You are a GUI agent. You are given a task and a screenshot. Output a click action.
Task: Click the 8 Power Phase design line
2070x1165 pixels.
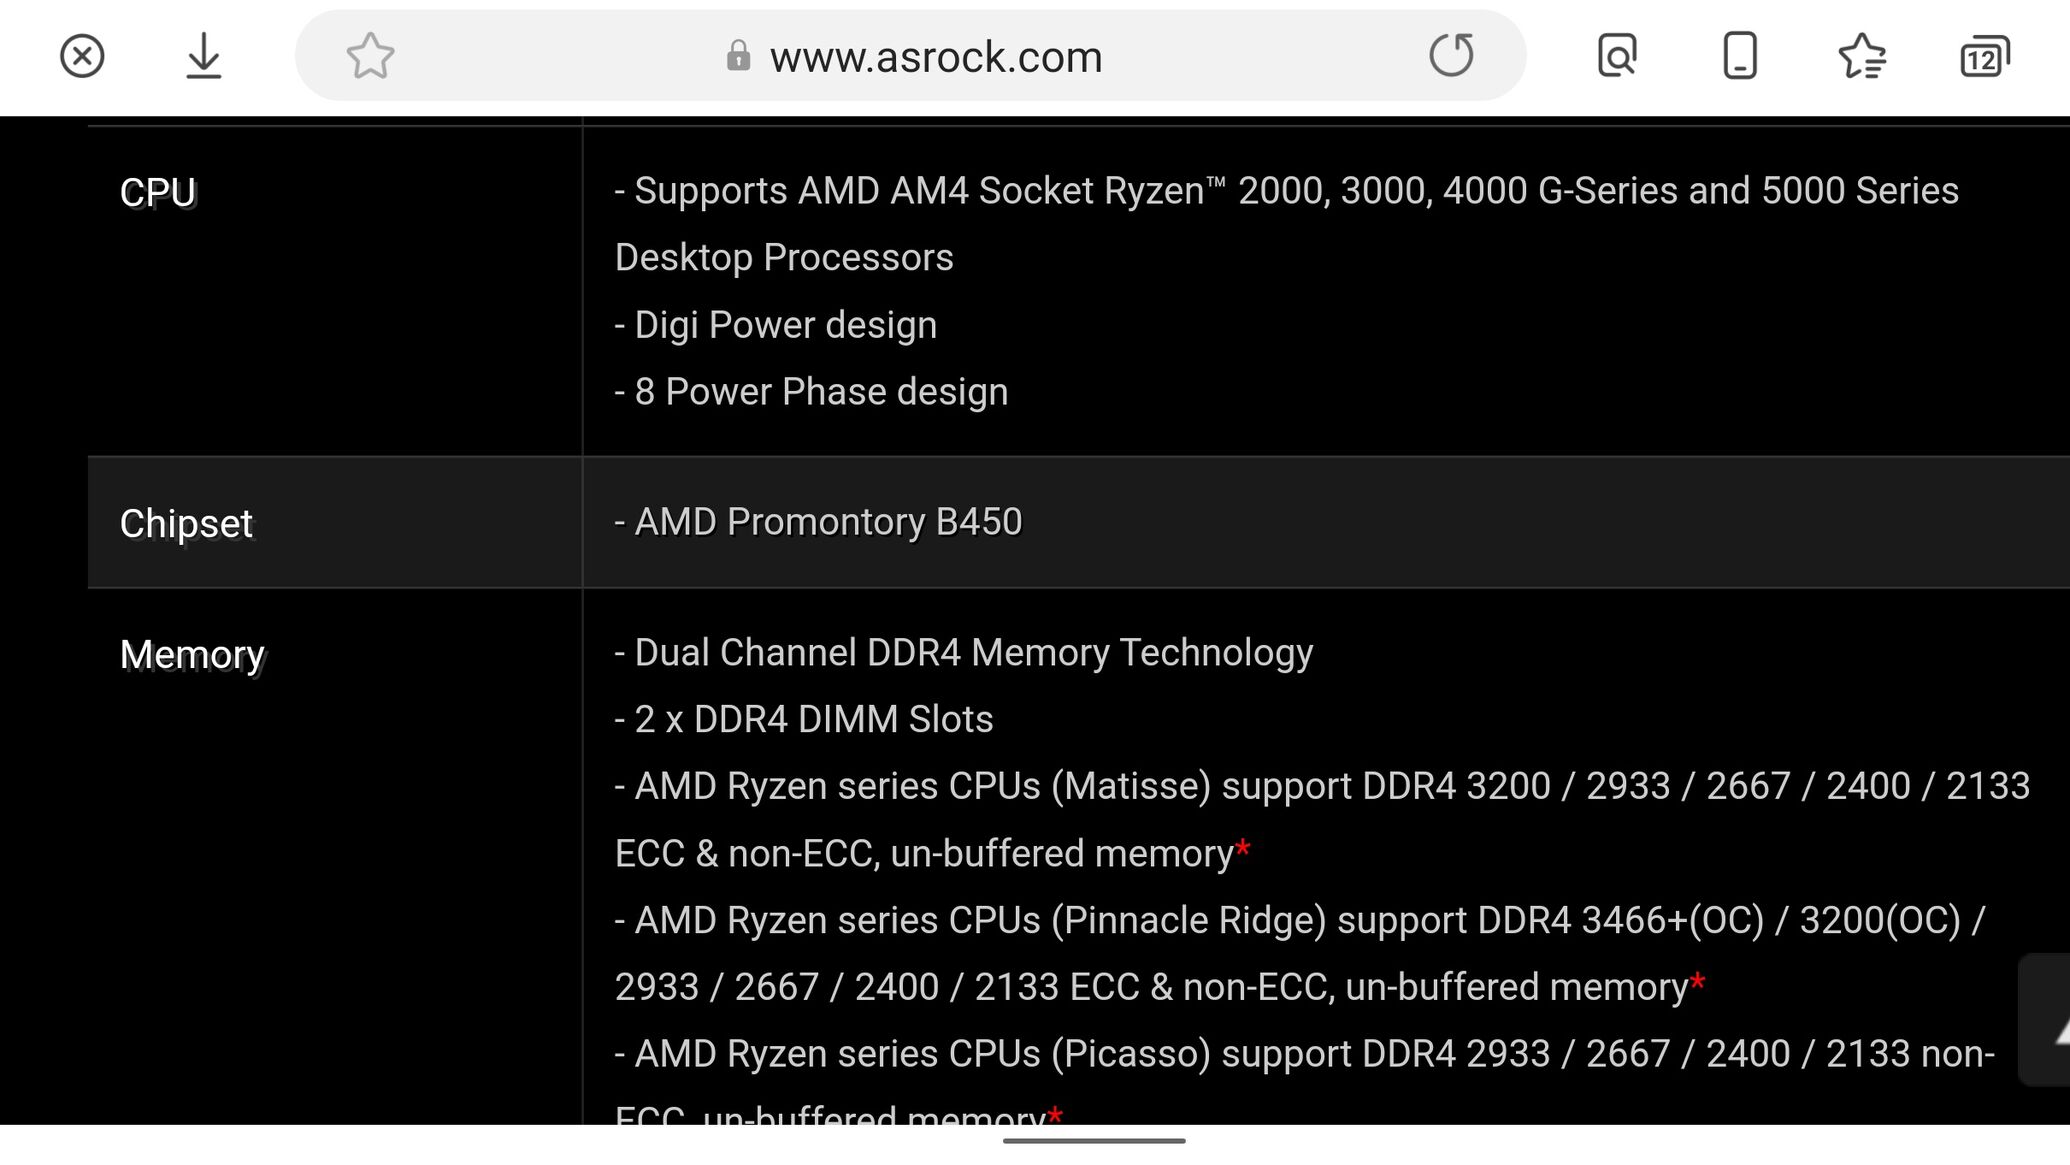pos(811,392)
